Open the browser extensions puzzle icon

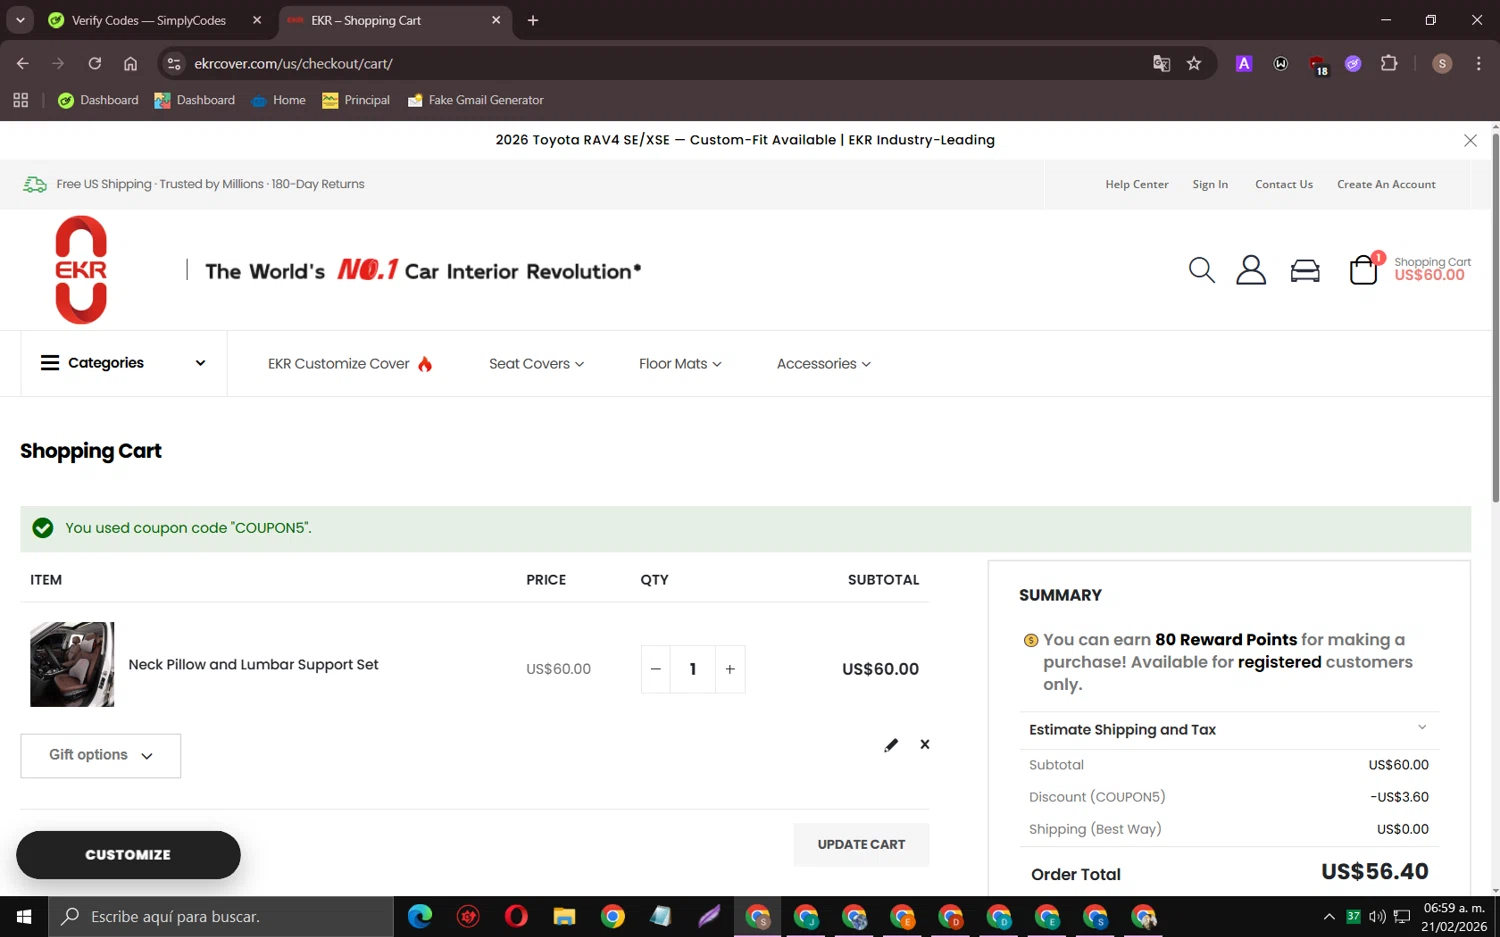pyautogui.click(x=1389, y=63)
